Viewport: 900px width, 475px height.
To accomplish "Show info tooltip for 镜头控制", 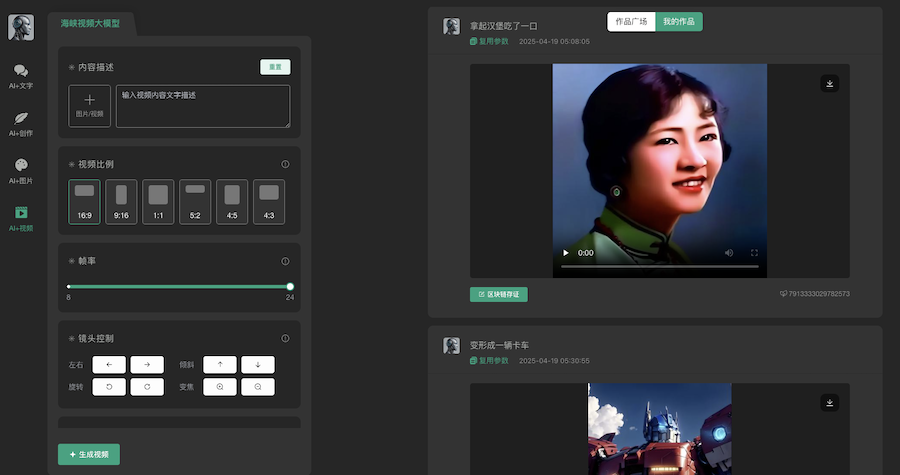I will (x=285, y=338).
